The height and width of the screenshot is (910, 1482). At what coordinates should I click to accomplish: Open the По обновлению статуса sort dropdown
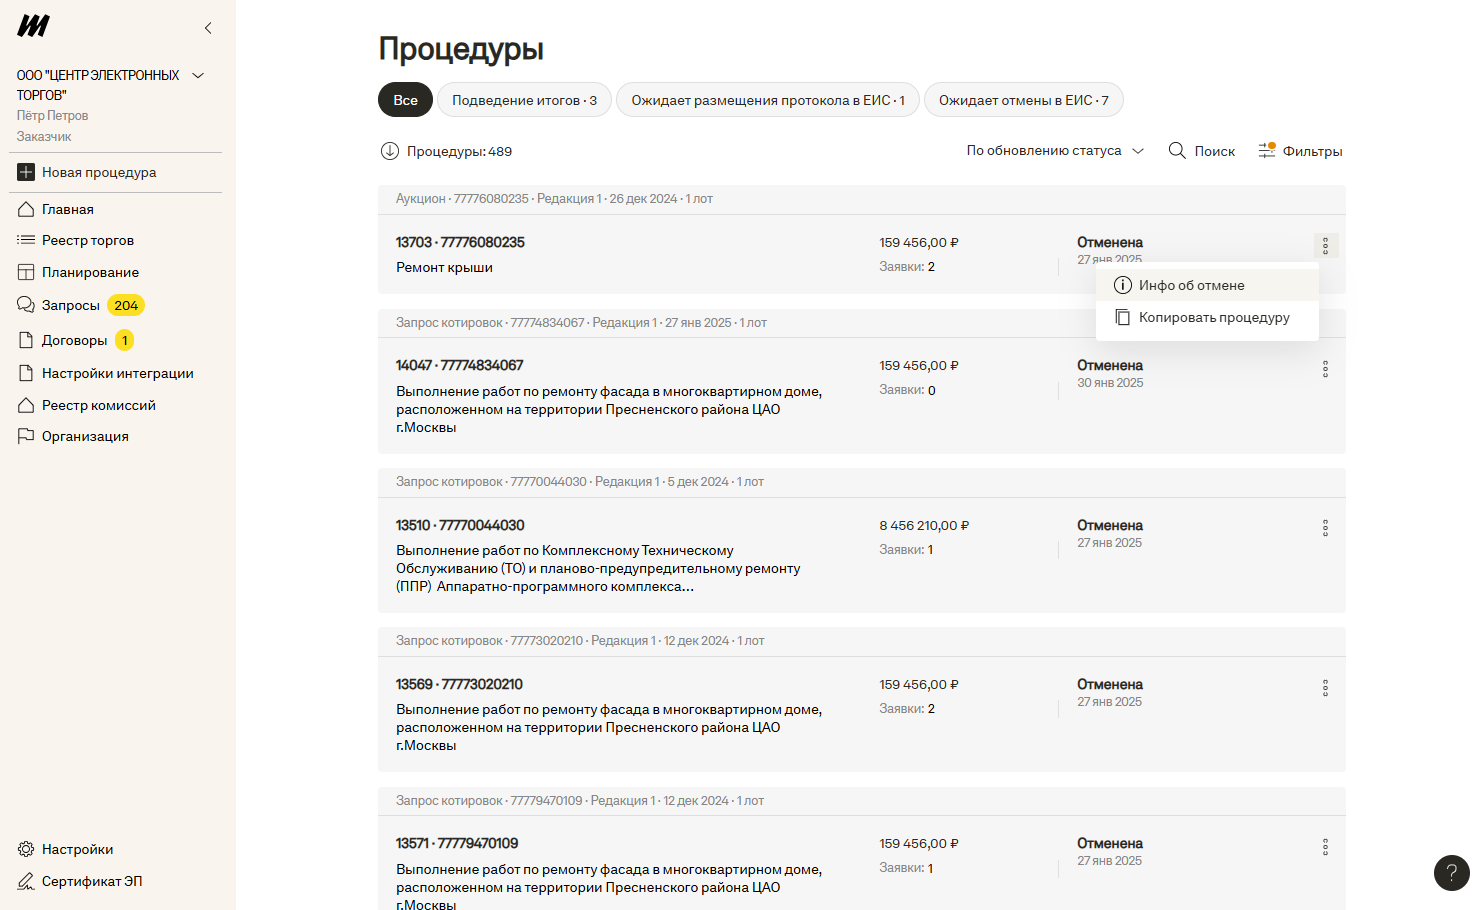1054,151
